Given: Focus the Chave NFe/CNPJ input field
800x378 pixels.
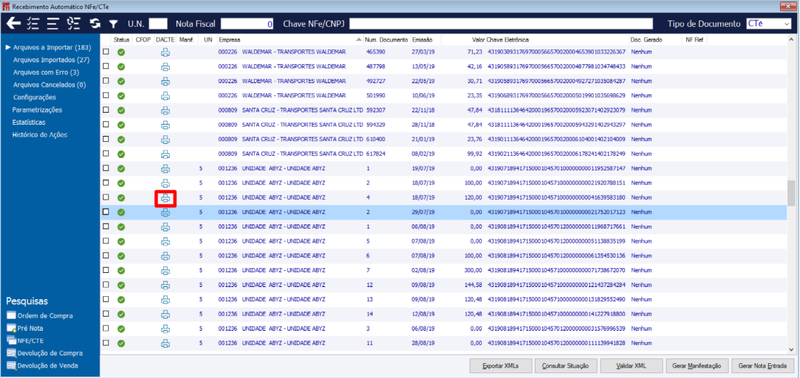Looking at the screenshot, I should 501,23.
